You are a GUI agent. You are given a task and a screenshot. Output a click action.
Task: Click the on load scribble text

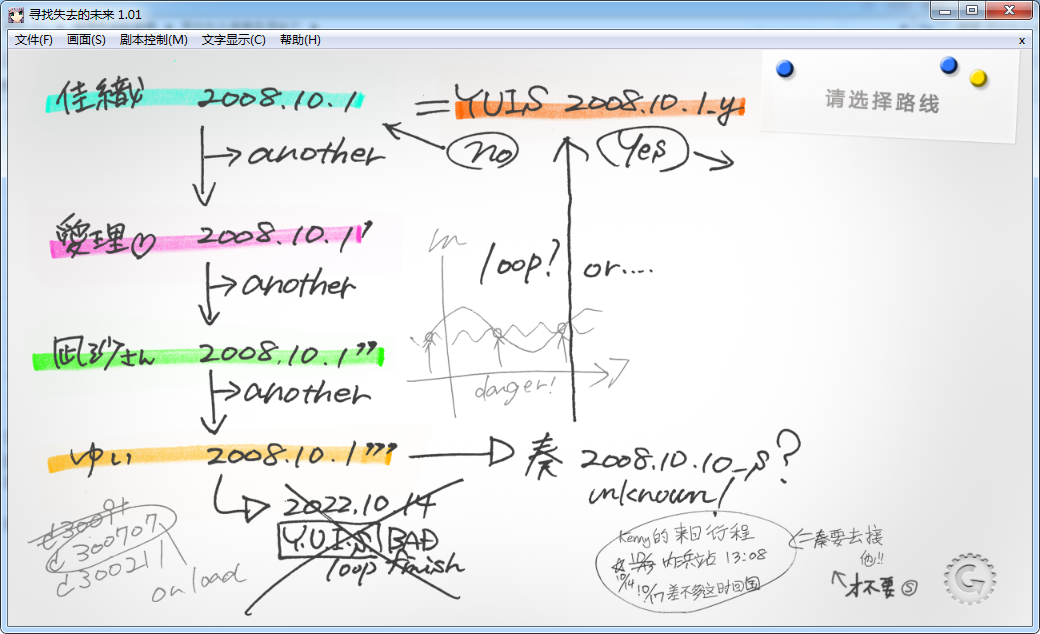[x=198, y=582]
